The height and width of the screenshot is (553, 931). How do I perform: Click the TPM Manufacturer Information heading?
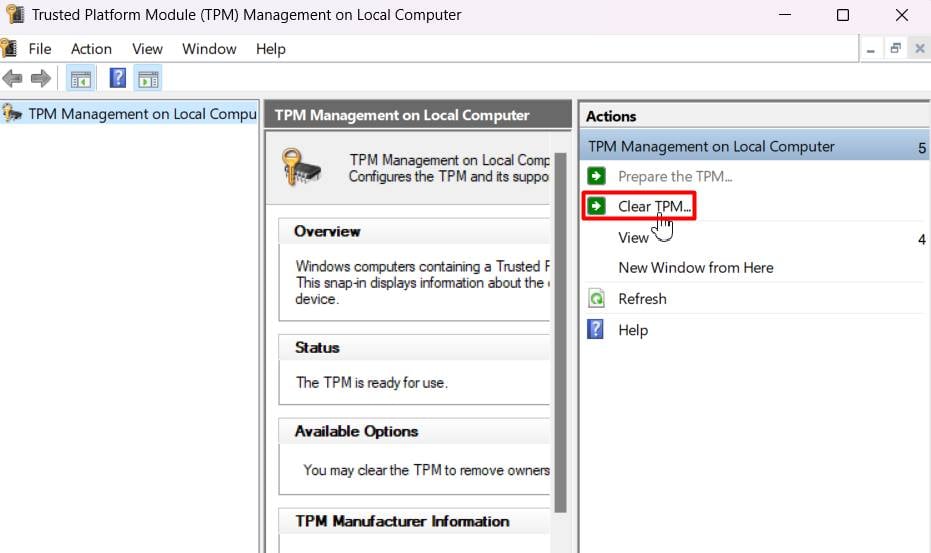click(x=403, y=521)
